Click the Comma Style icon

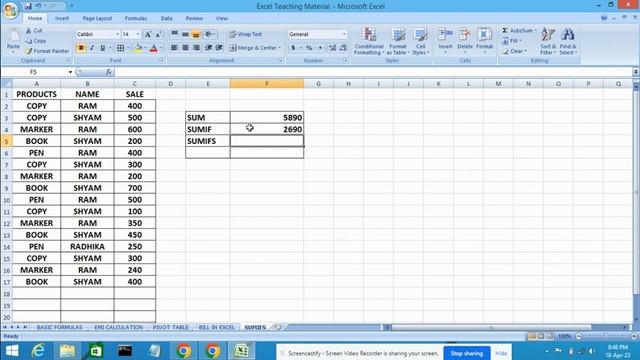tap(320, 48)
